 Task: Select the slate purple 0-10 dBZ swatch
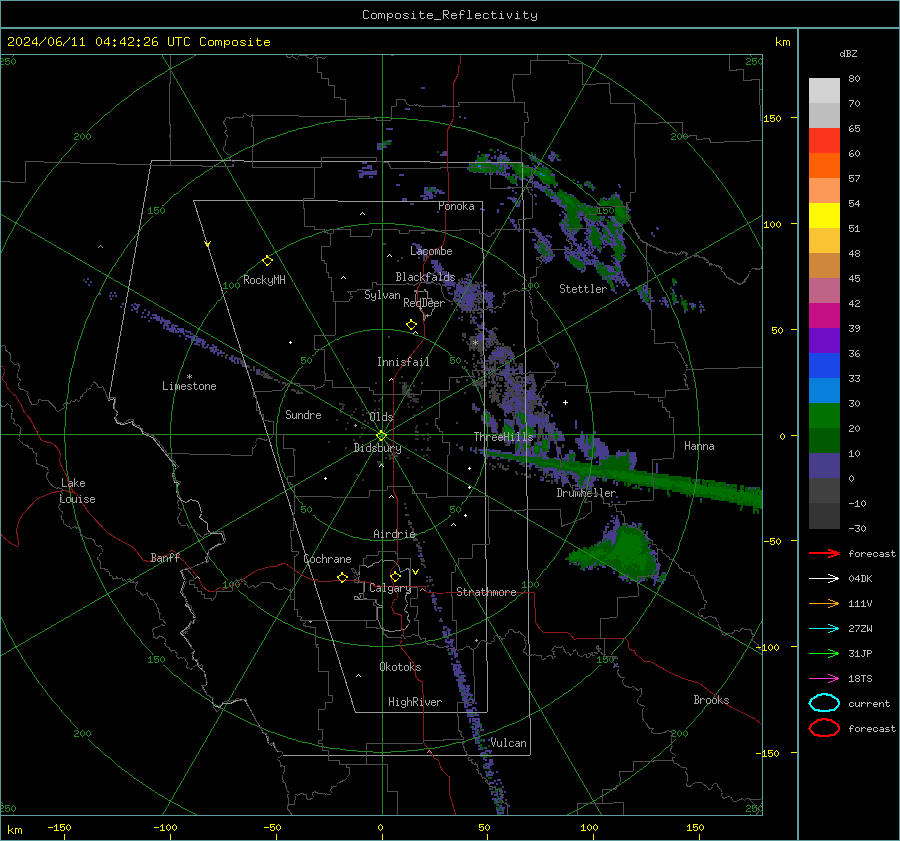[824, 466]
